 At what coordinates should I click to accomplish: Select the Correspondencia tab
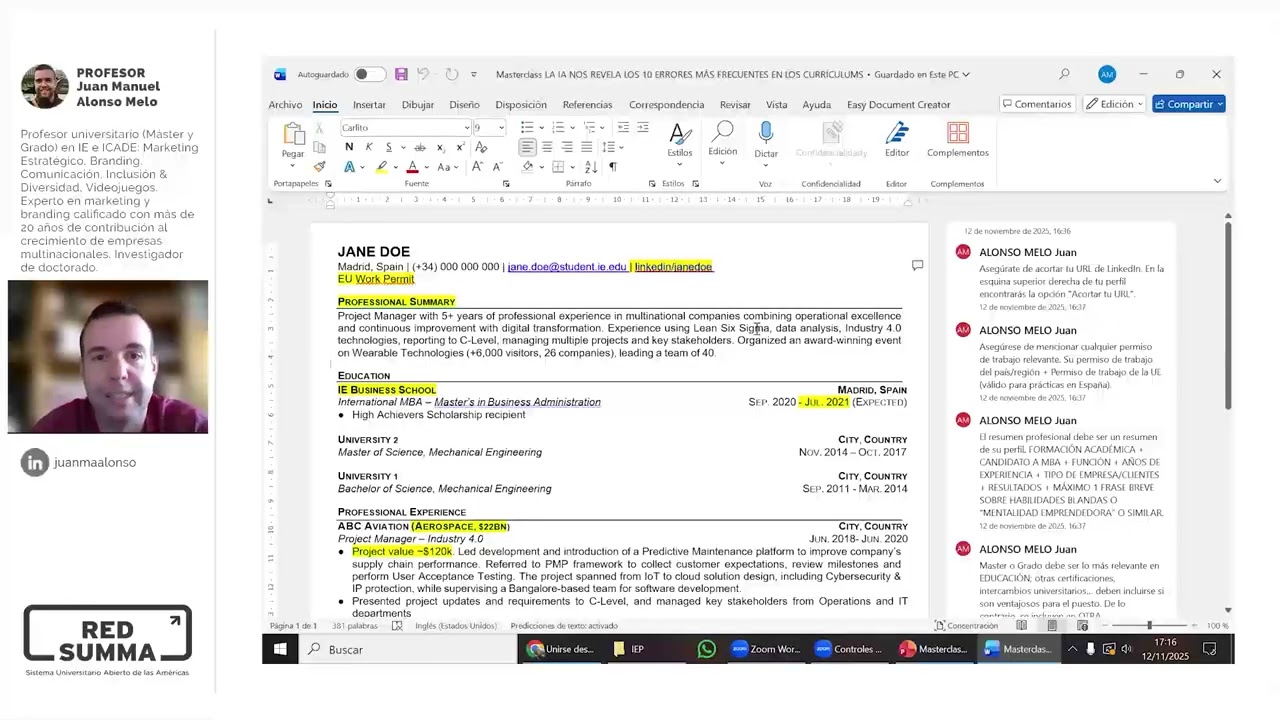point(666,104)
